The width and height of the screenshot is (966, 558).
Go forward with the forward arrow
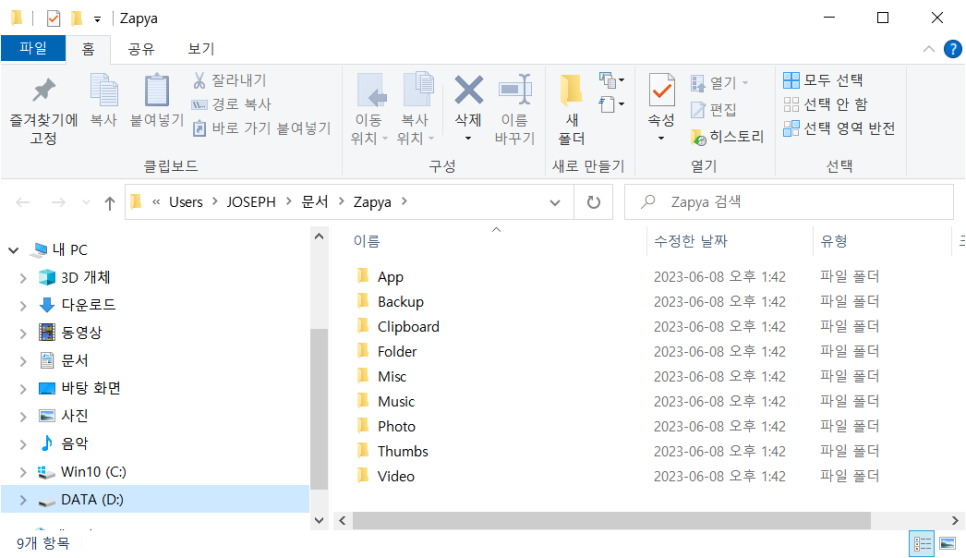pos(59,202)
